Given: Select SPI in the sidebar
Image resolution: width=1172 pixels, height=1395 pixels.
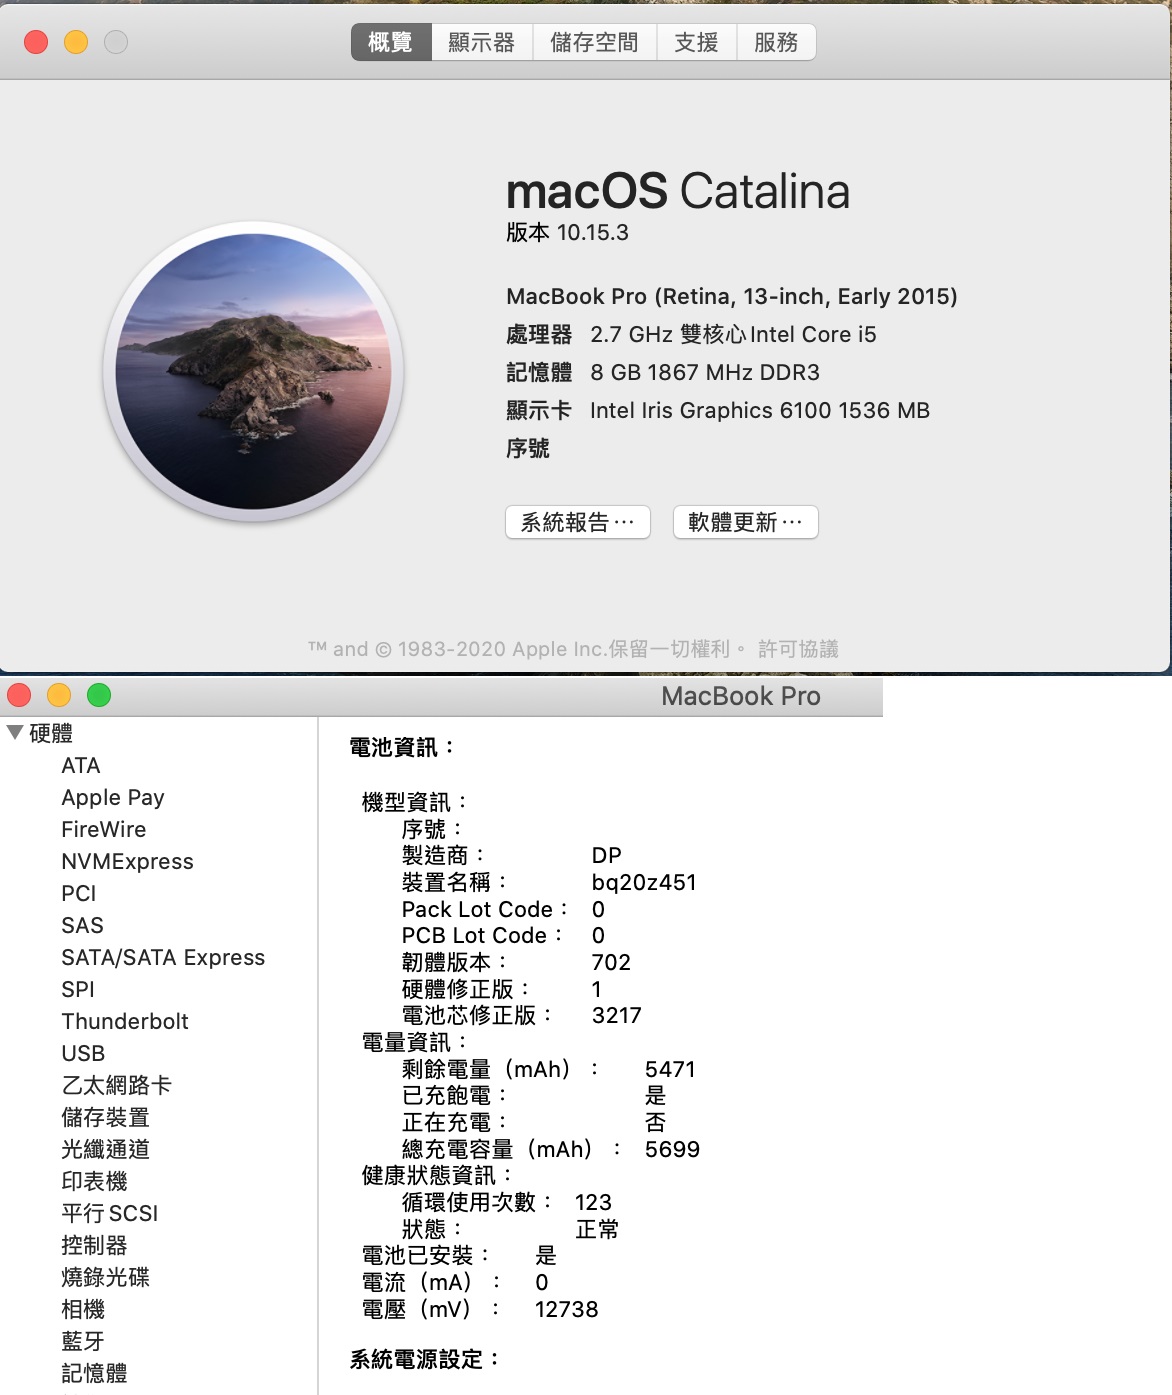Looking at the screenshot, I should (78, 990).
